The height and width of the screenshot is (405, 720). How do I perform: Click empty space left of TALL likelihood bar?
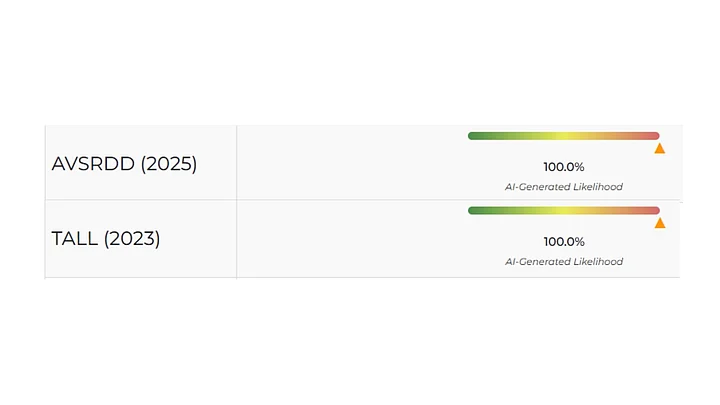(350, 239)
